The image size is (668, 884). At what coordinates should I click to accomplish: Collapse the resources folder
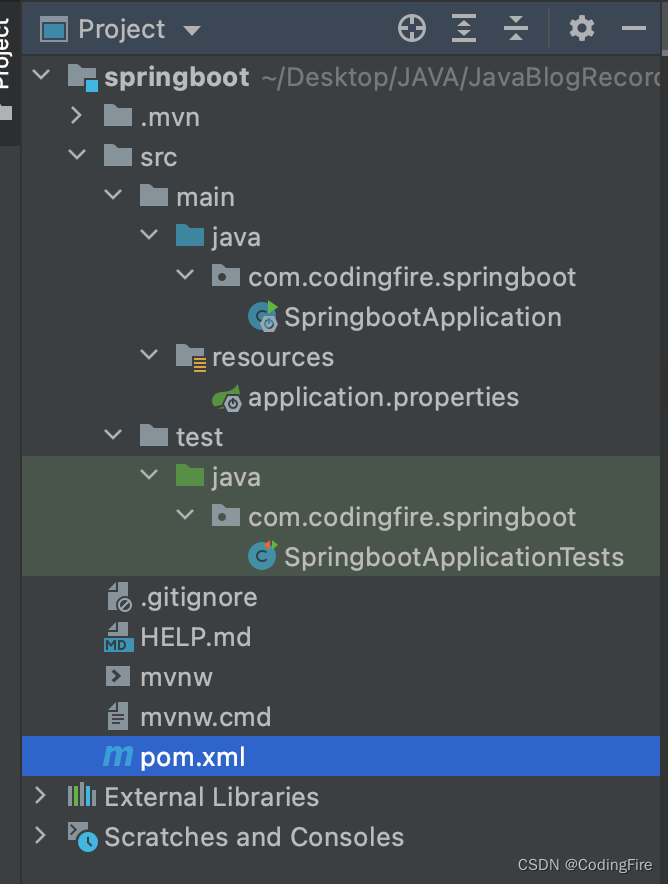149,357
